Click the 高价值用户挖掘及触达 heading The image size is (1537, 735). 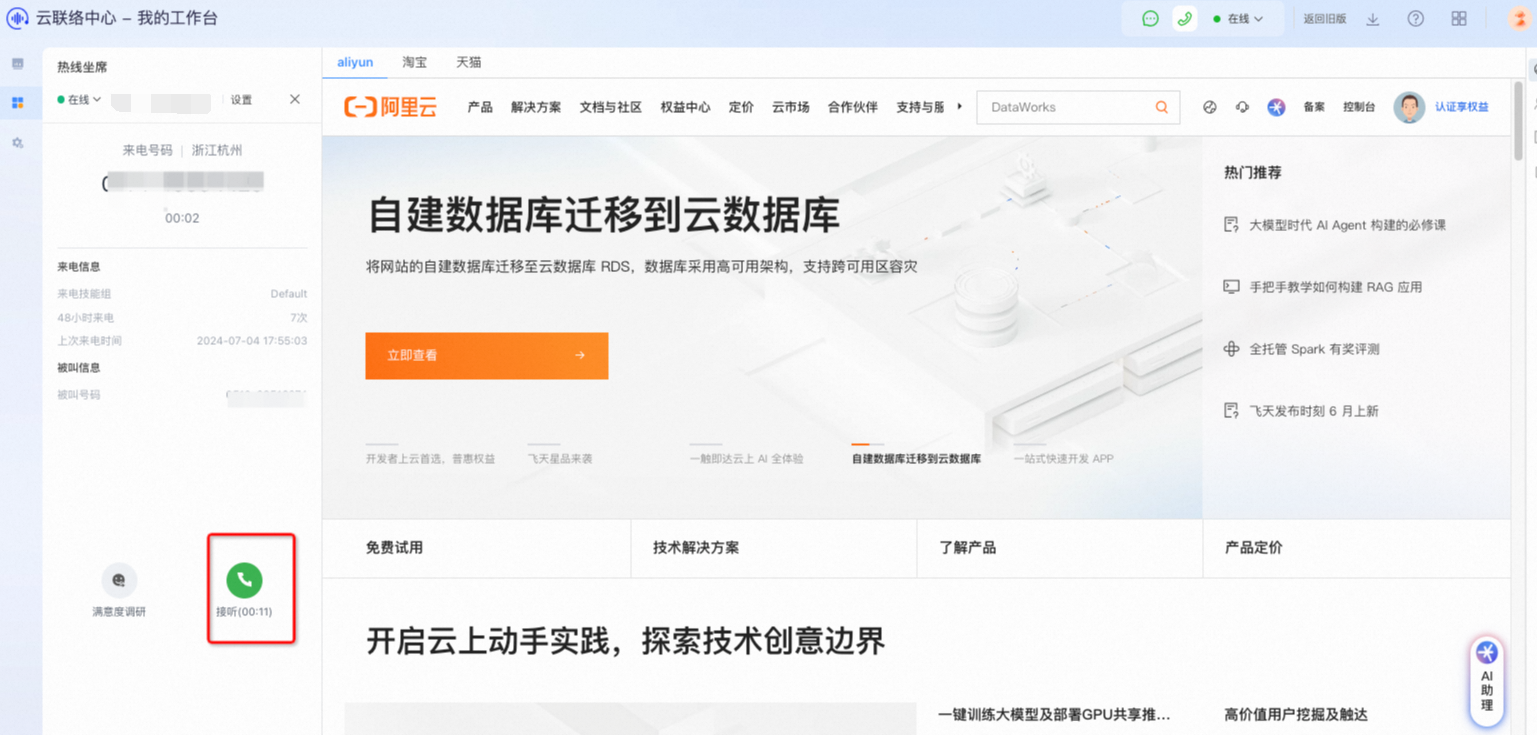click(1295, 714)
